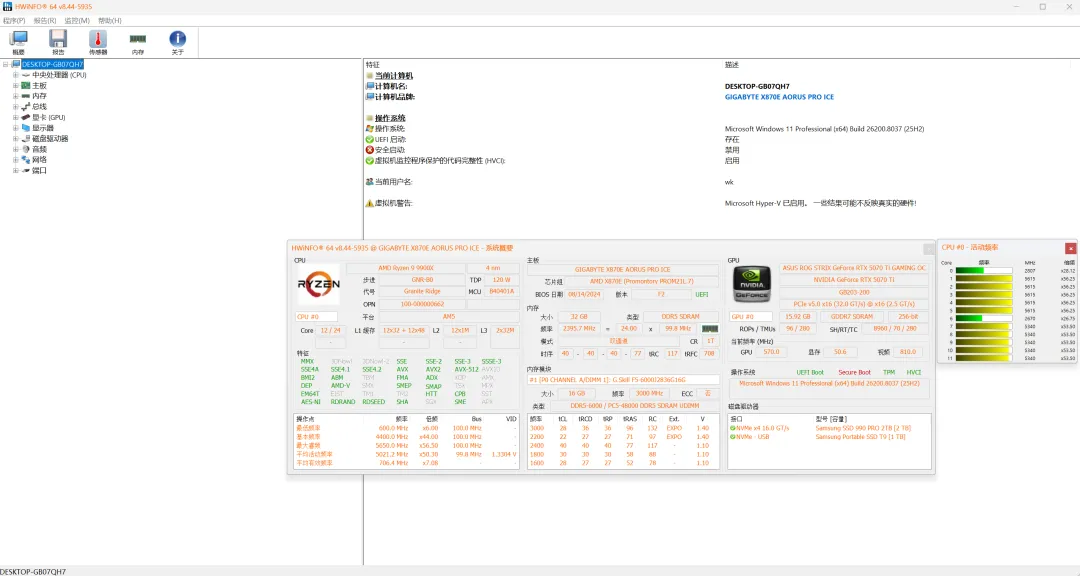
Task: Collapse the DESKTOP-GB07QH7 root node
Action: pyautogui.click(x=6, y=64)
